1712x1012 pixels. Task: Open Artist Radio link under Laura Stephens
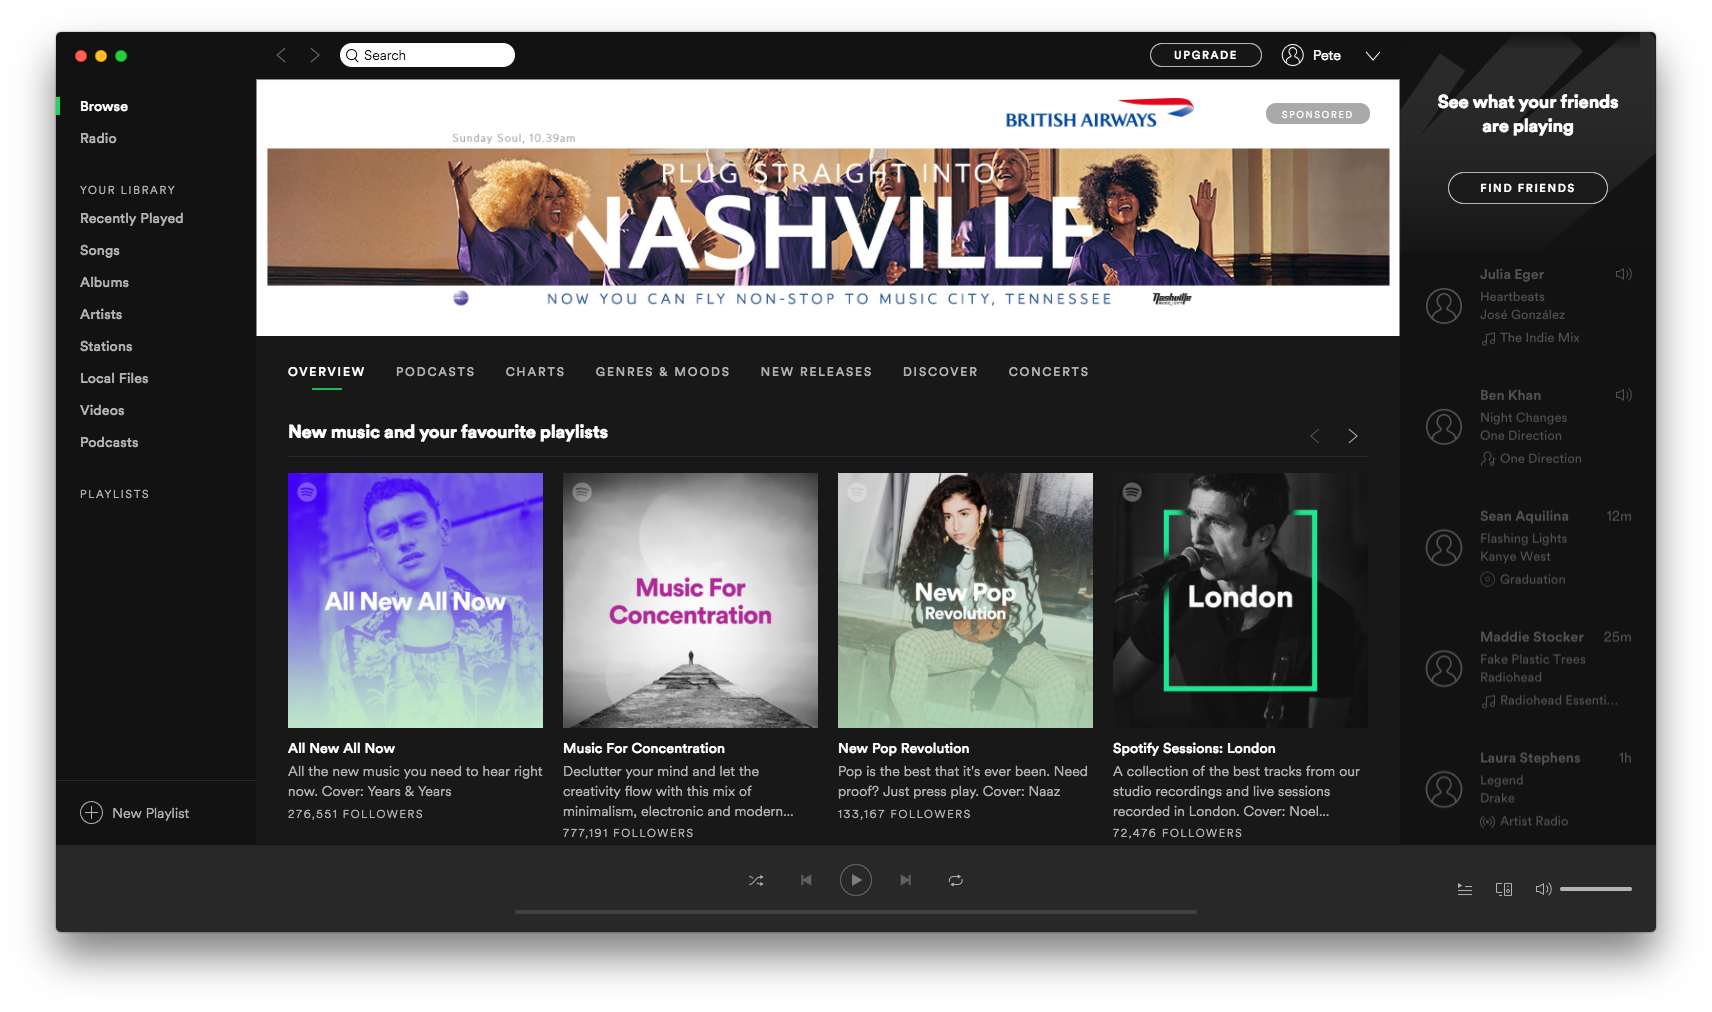[x=1534, y=822]
